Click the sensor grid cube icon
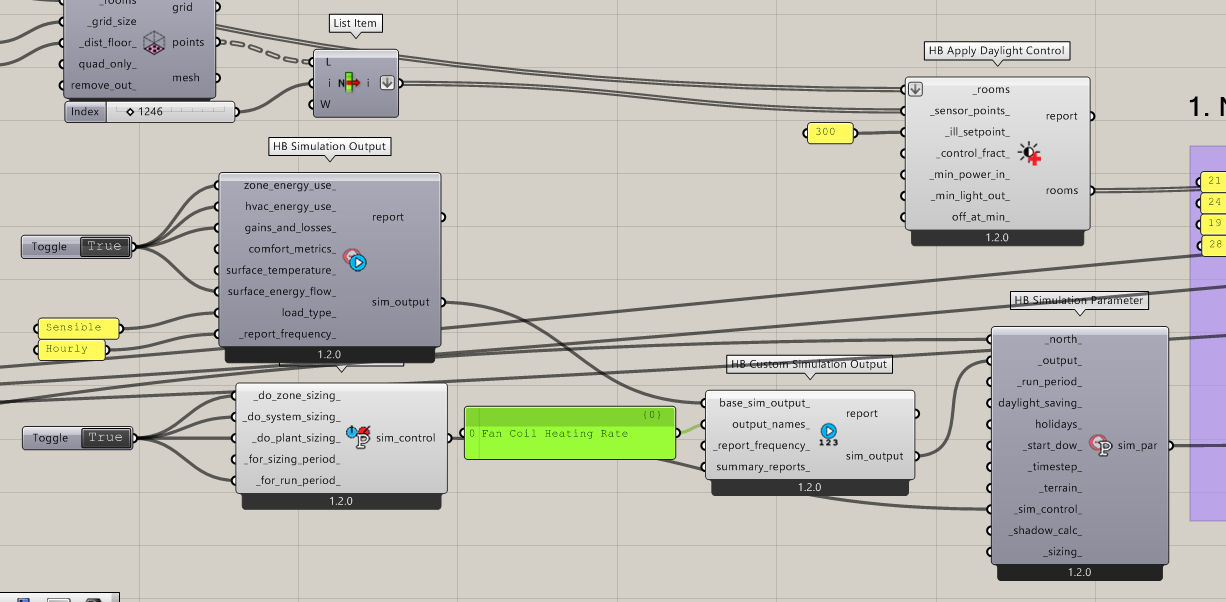This screenshot has width=1226, height=602. 154,42
